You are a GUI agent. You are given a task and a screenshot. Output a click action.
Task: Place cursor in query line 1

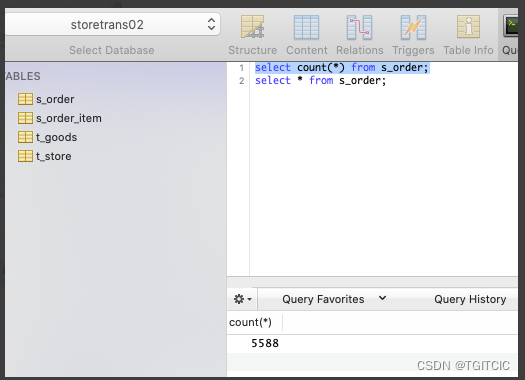pyautogui.click(x=342, y=68)
